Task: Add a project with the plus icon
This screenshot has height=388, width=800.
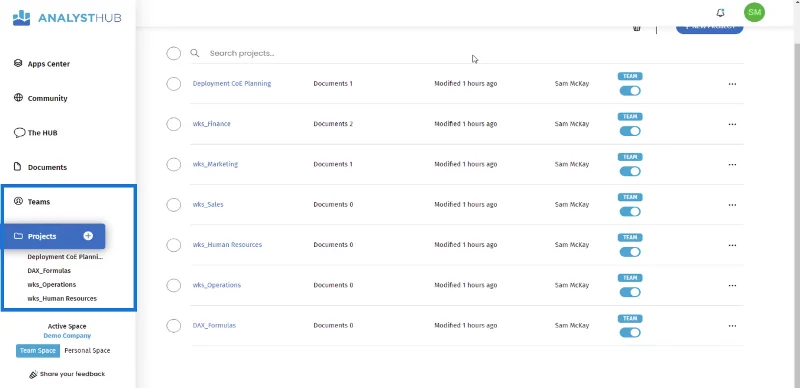Action: point(88,236)
